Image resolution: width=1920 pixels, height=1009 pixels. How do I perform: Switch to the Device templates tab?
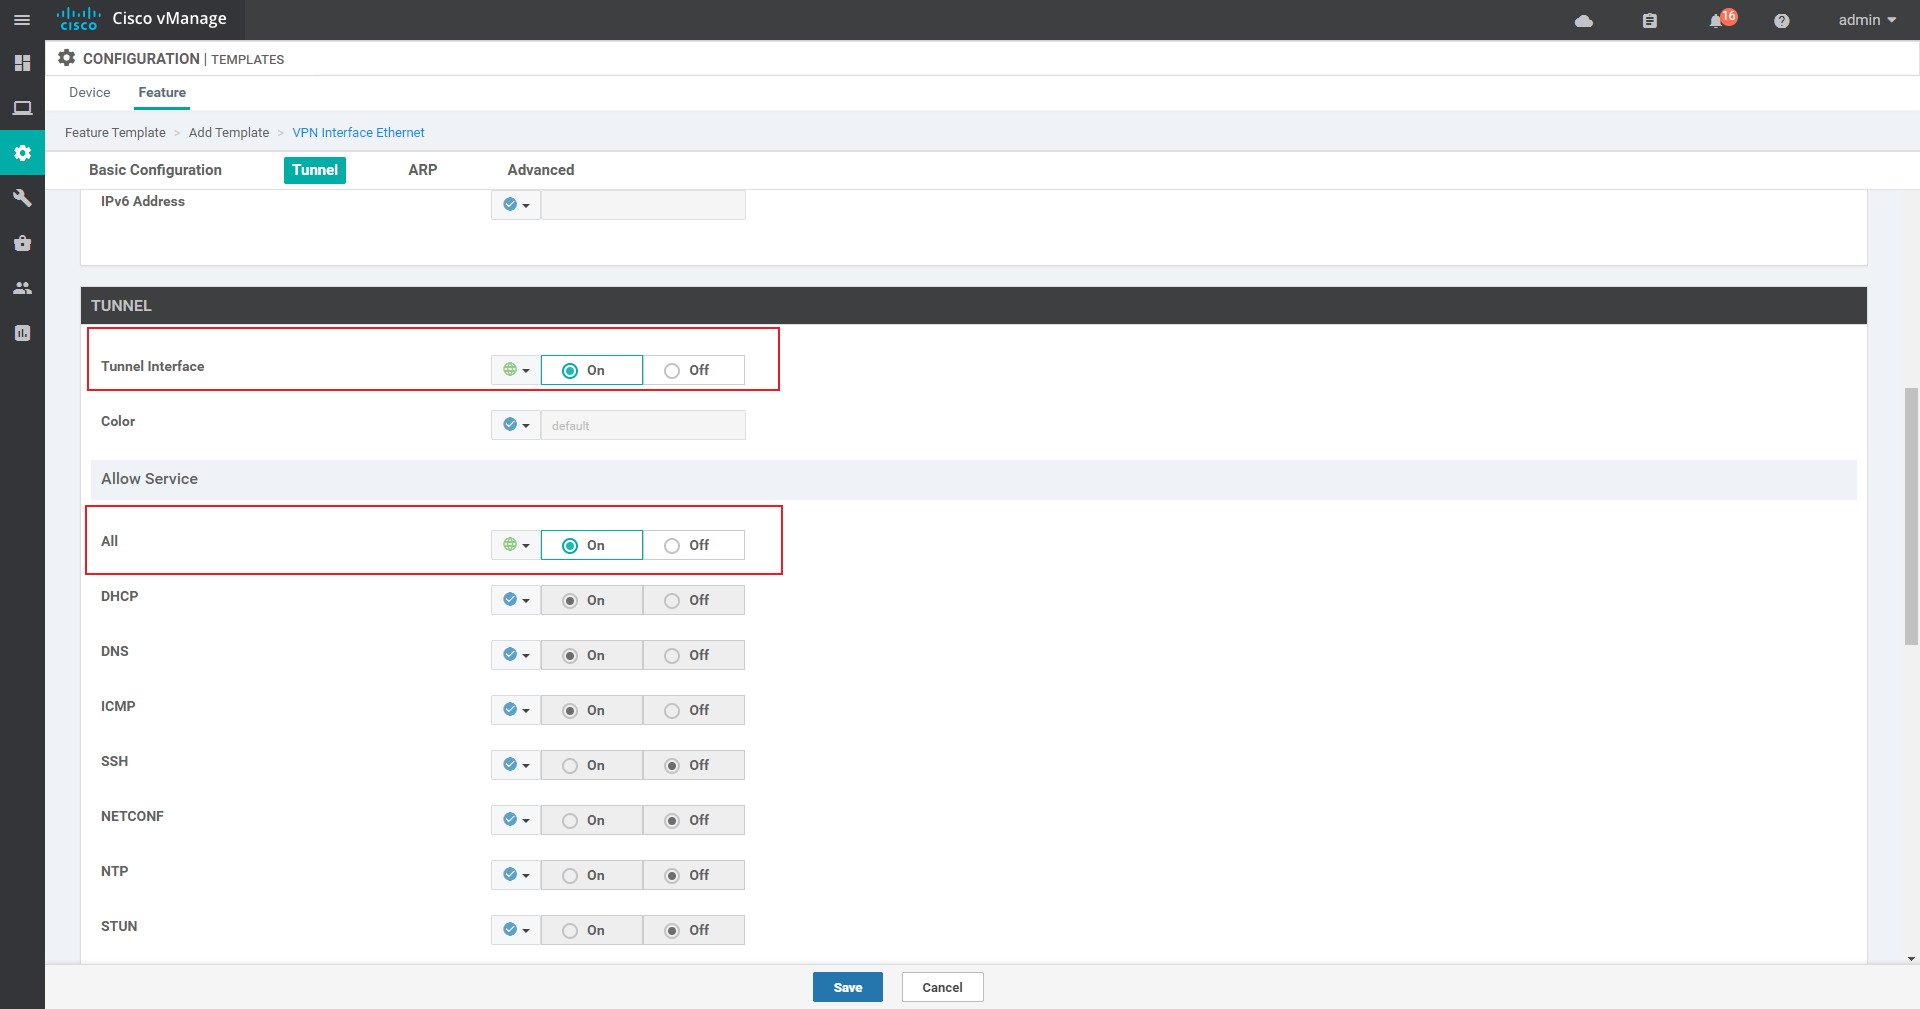coord(89,92)
